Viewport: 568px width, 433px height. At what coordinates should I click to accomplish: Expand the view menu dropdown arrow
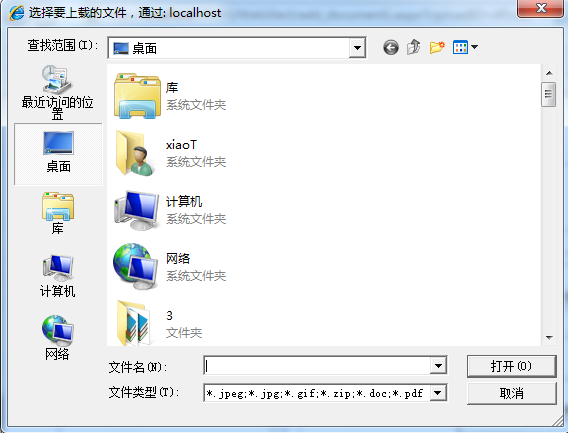pos(475,47)
